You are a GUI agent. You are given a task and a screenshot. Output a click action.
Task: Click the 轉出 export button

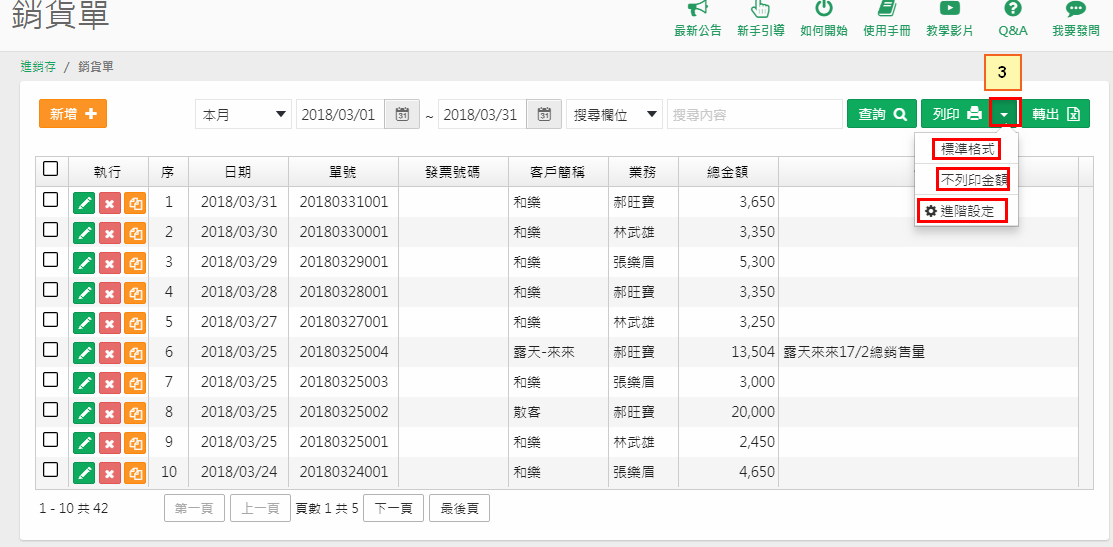1056,114
